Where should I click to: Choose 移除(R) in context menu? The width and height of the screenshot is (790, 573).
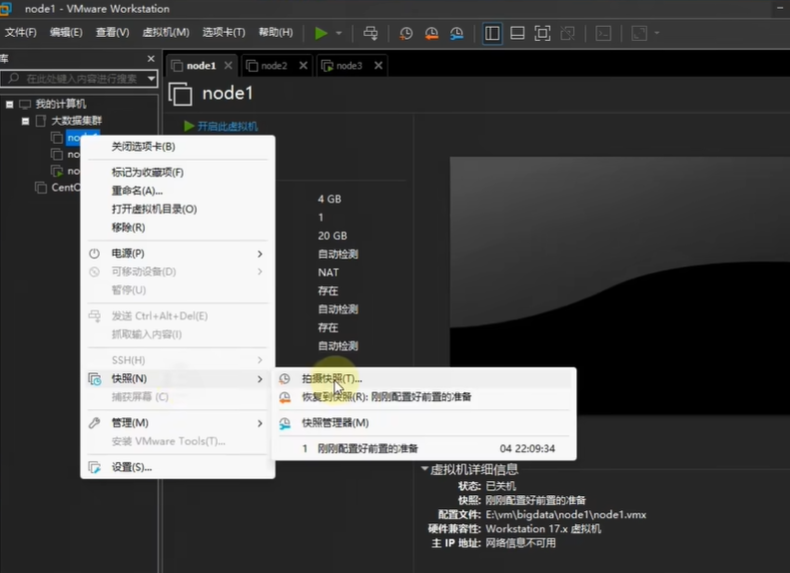(x=178, y=228)
